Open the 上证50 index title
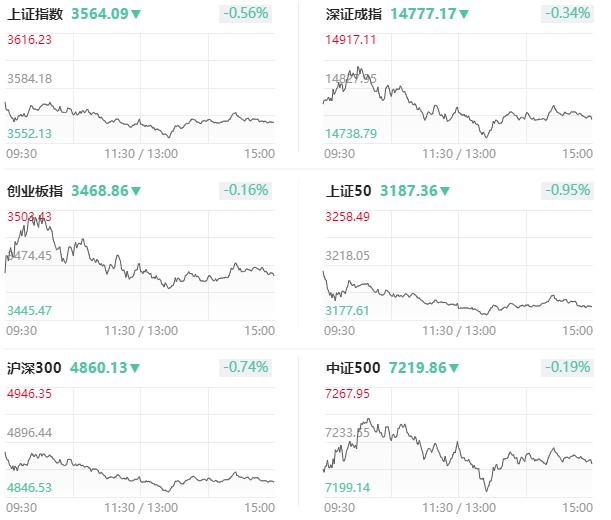The width and height of the screenshot is (611, 520). tap(348, 191)
